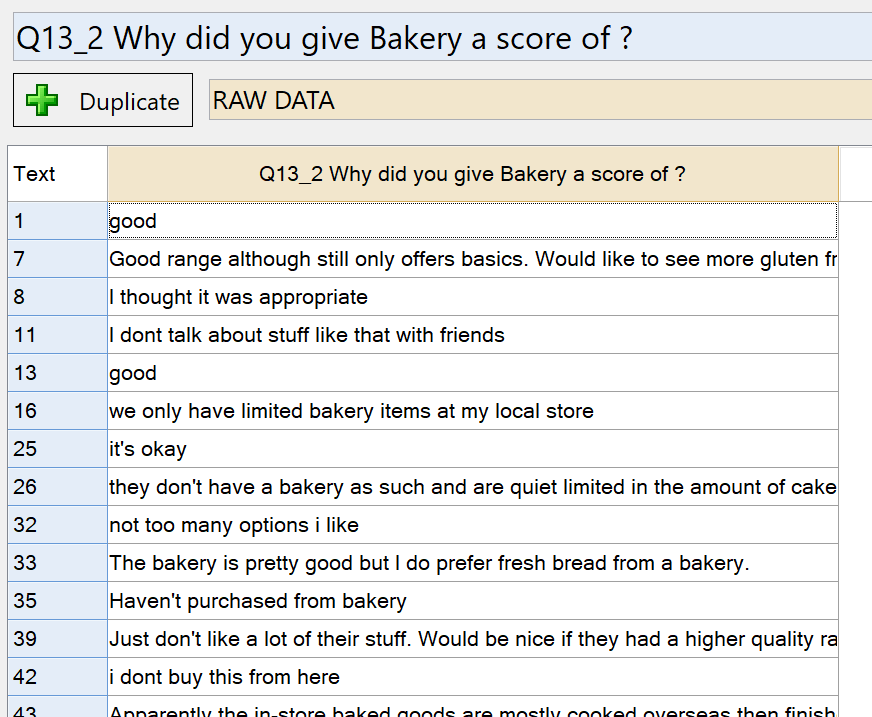872x717 pixels.
Task: Select row header 25
Action: (57, 448)
